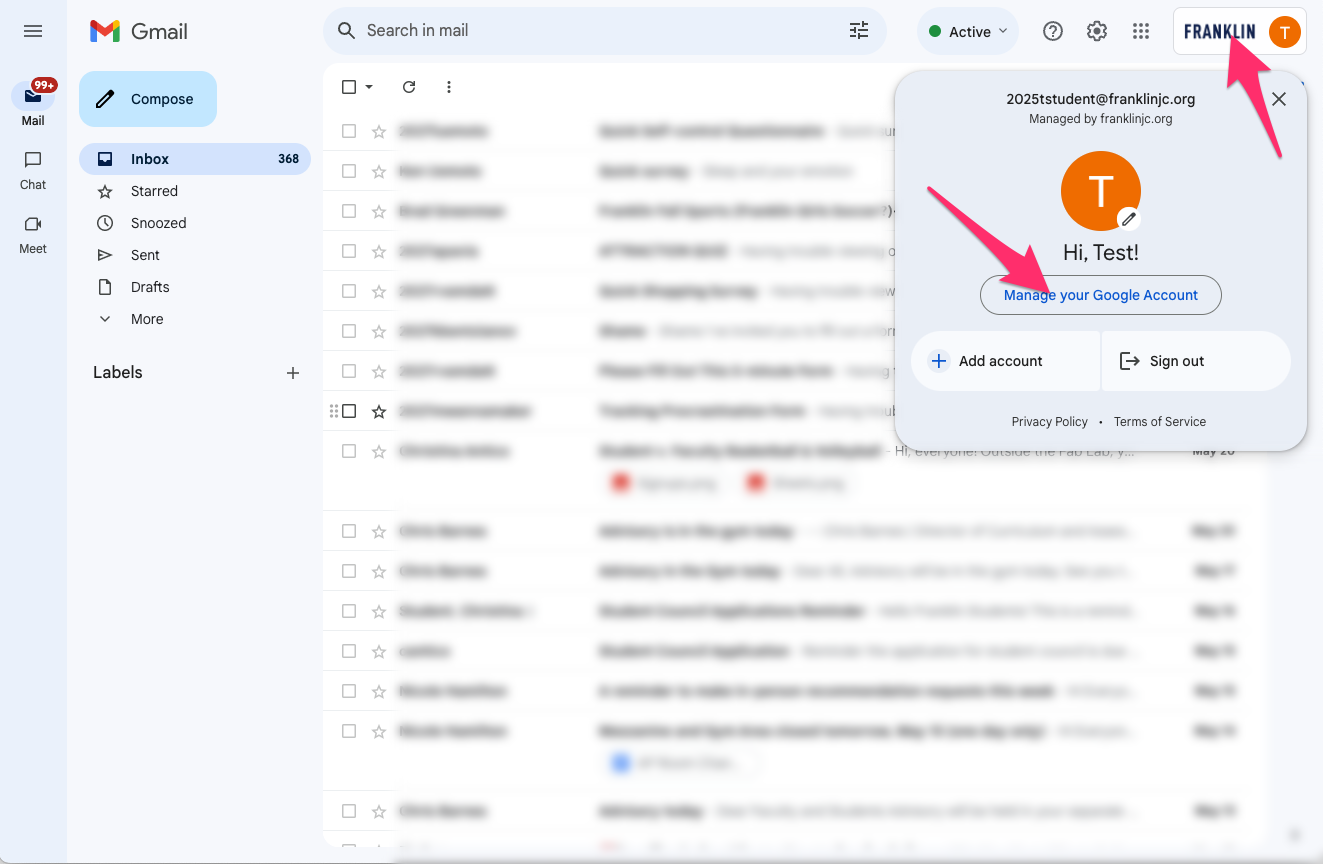Open the main menu hamburger icon
The width and height of the screenshot is (1323, 864).
(33, 31)
